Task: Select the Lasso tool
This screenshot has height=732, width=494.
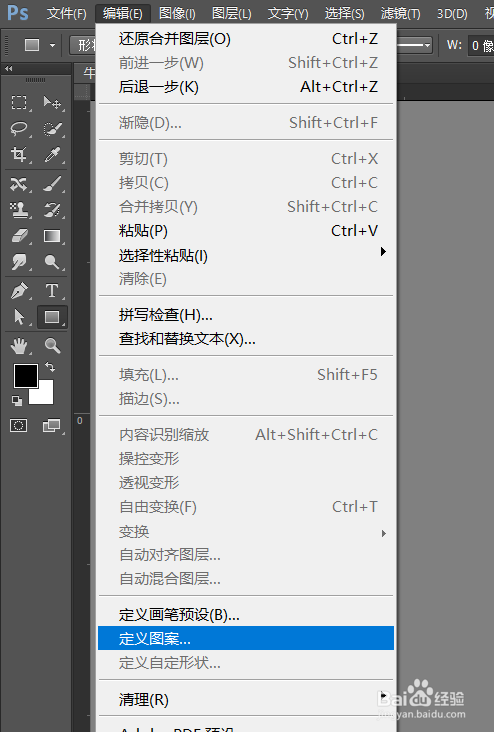Action: (19, 128)
